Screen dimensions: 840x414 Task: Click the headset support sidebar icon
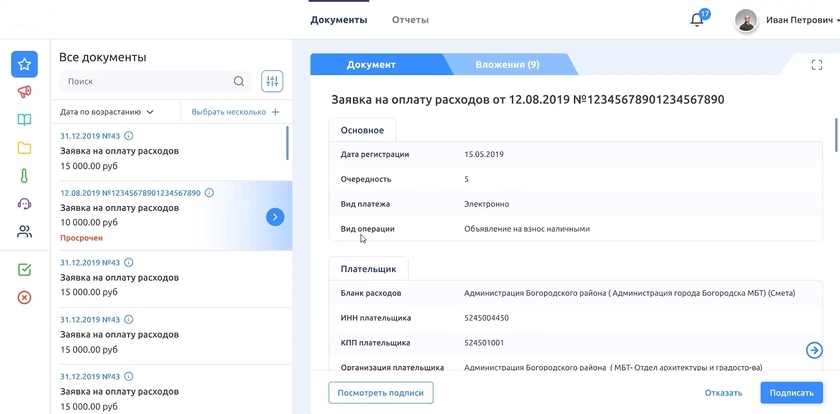pyautogui.click(x=24, y=204)
